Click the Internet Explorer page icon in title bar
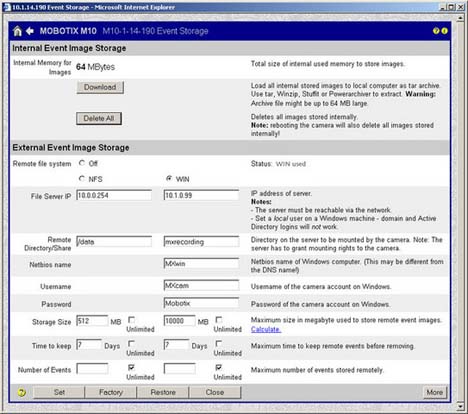The height and width of the screenshot is (414, 468). click(x=6, y=7)
